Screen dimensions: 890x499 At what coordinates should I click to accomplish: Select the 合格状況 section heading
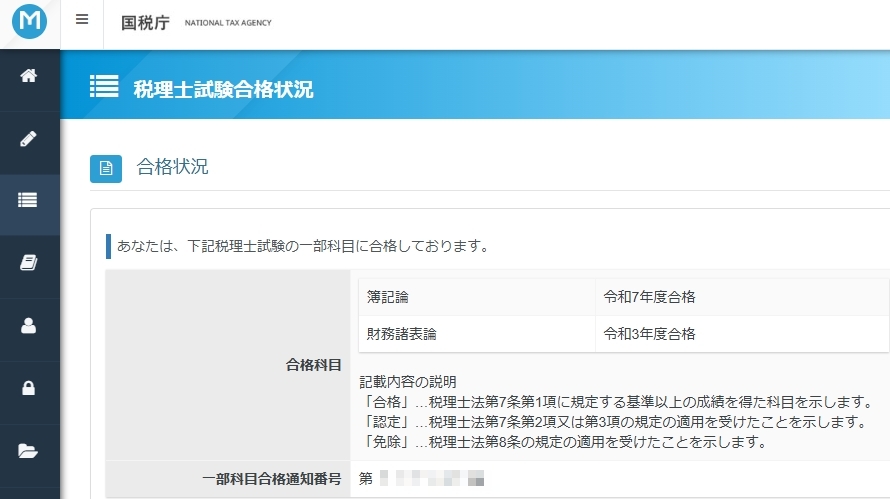coord(173,167)
